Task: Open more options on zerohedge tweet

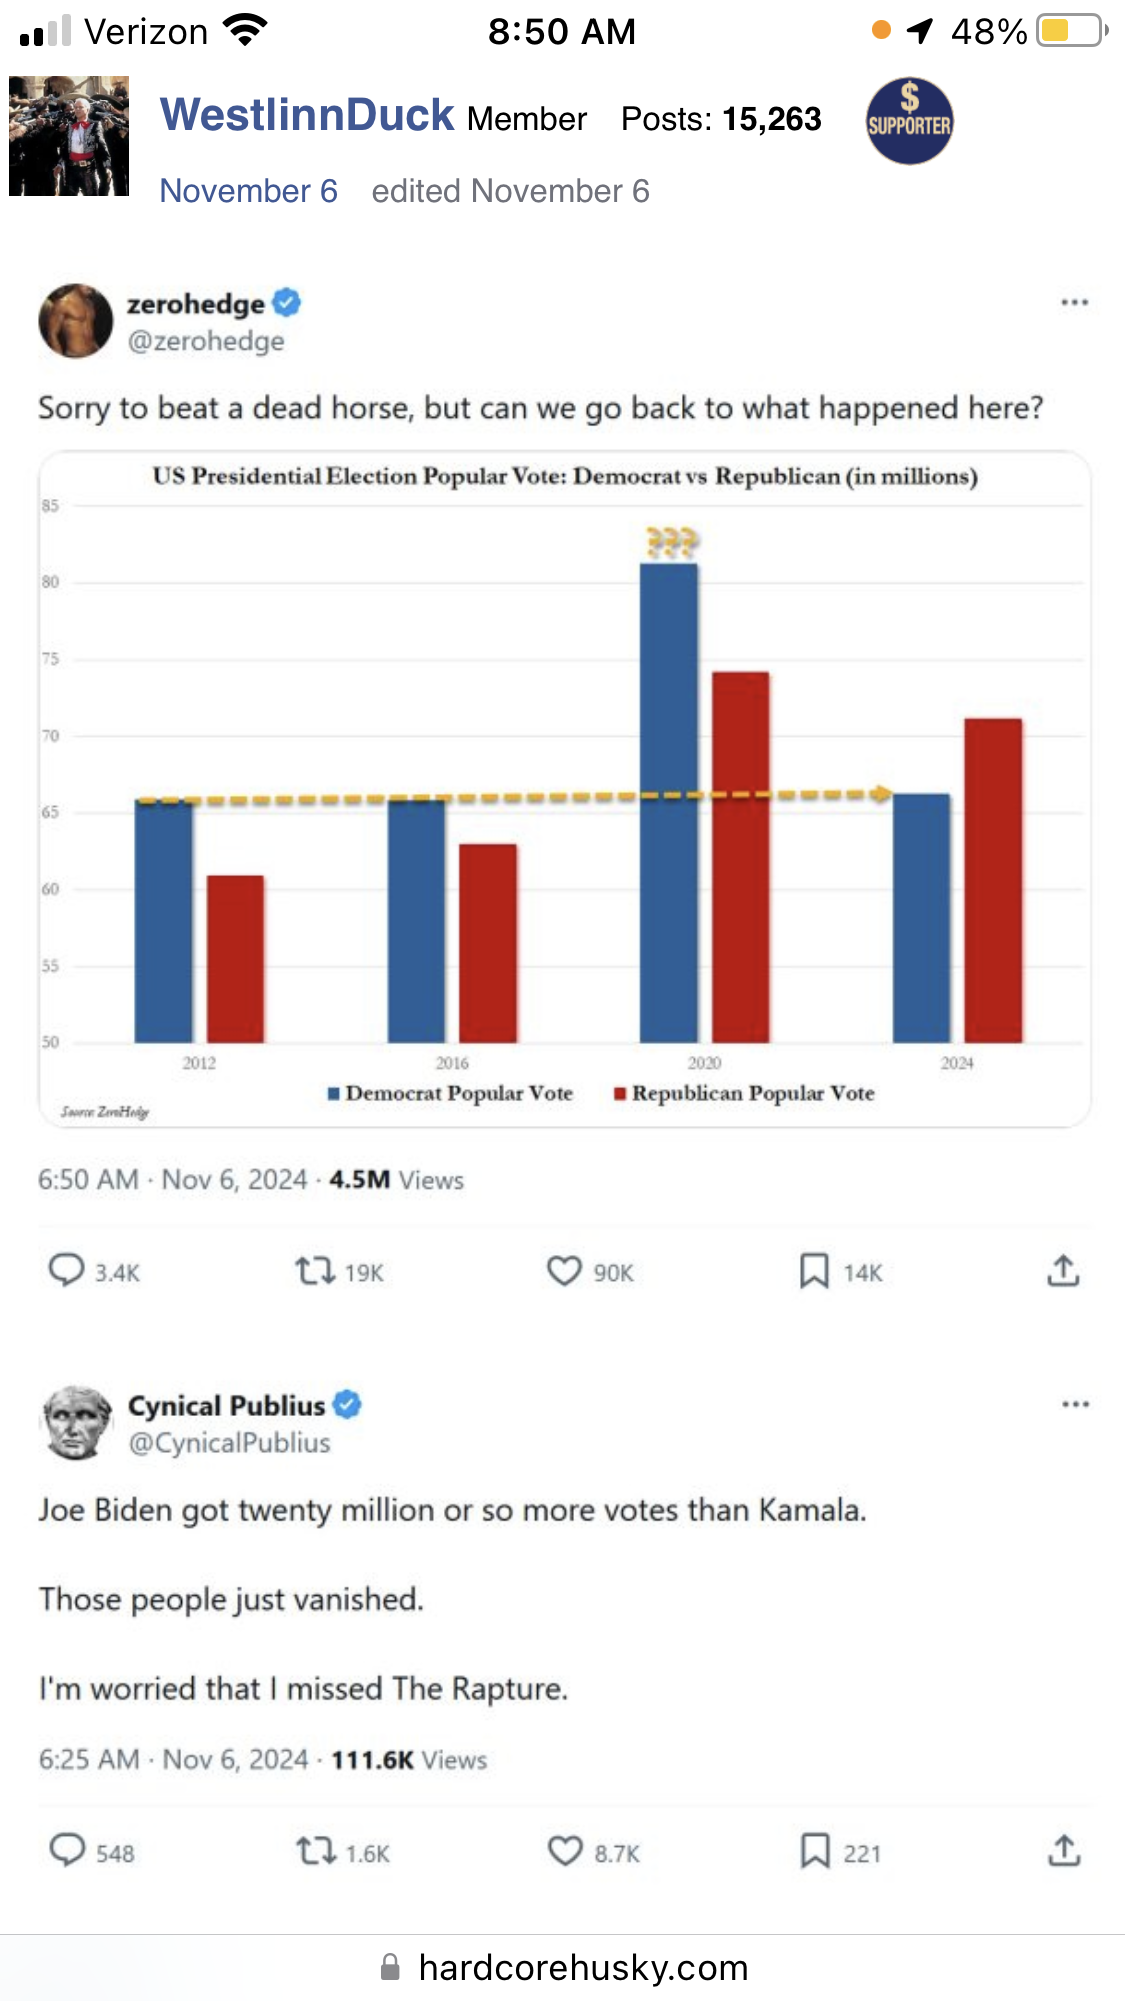Action: coord(1074,302)
